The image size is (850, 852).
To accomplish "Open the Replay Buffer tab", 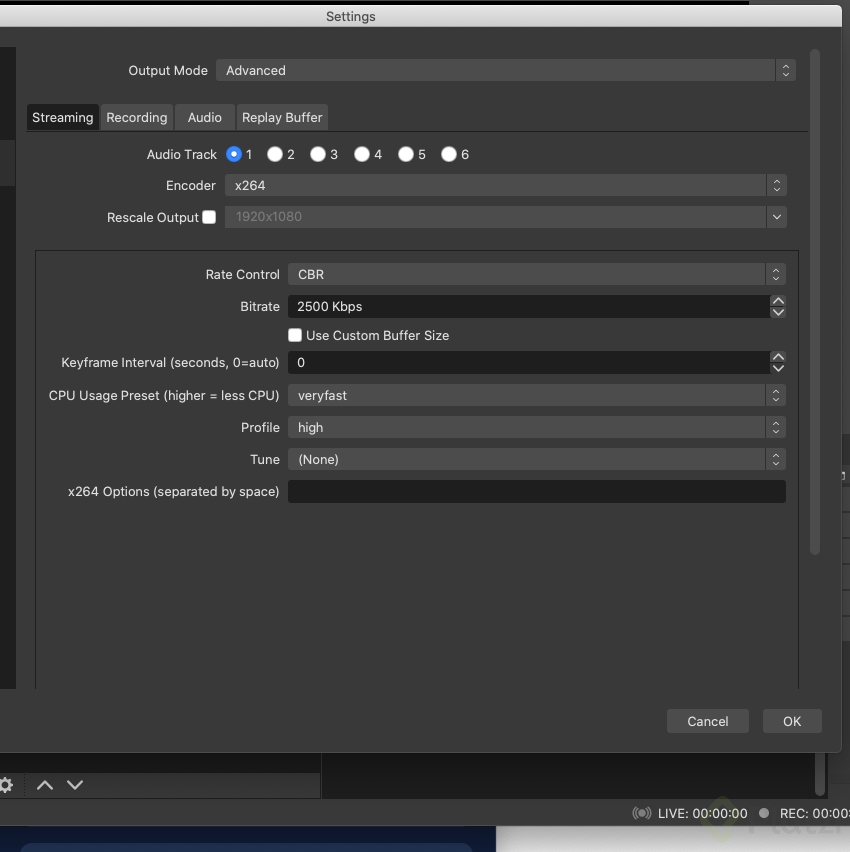I will (x=282, y=117).
